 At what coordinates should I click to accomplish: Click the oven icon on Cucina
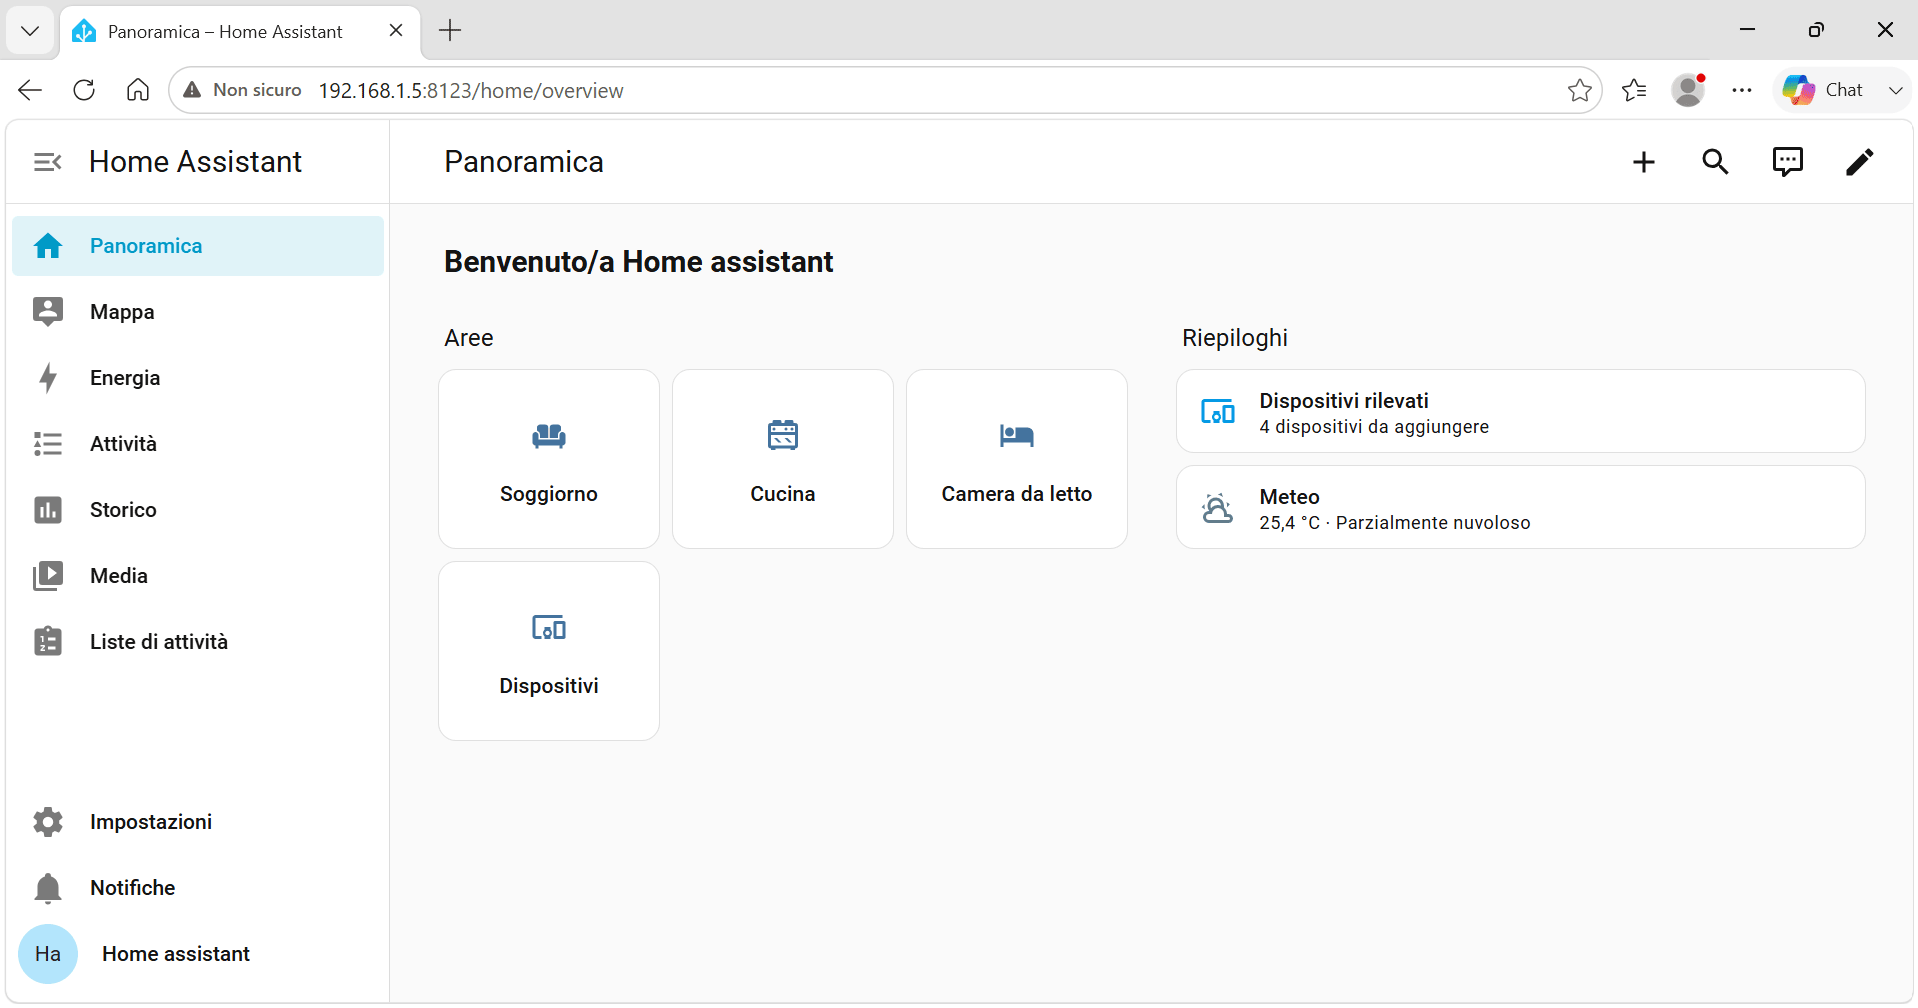coord(783,435)
